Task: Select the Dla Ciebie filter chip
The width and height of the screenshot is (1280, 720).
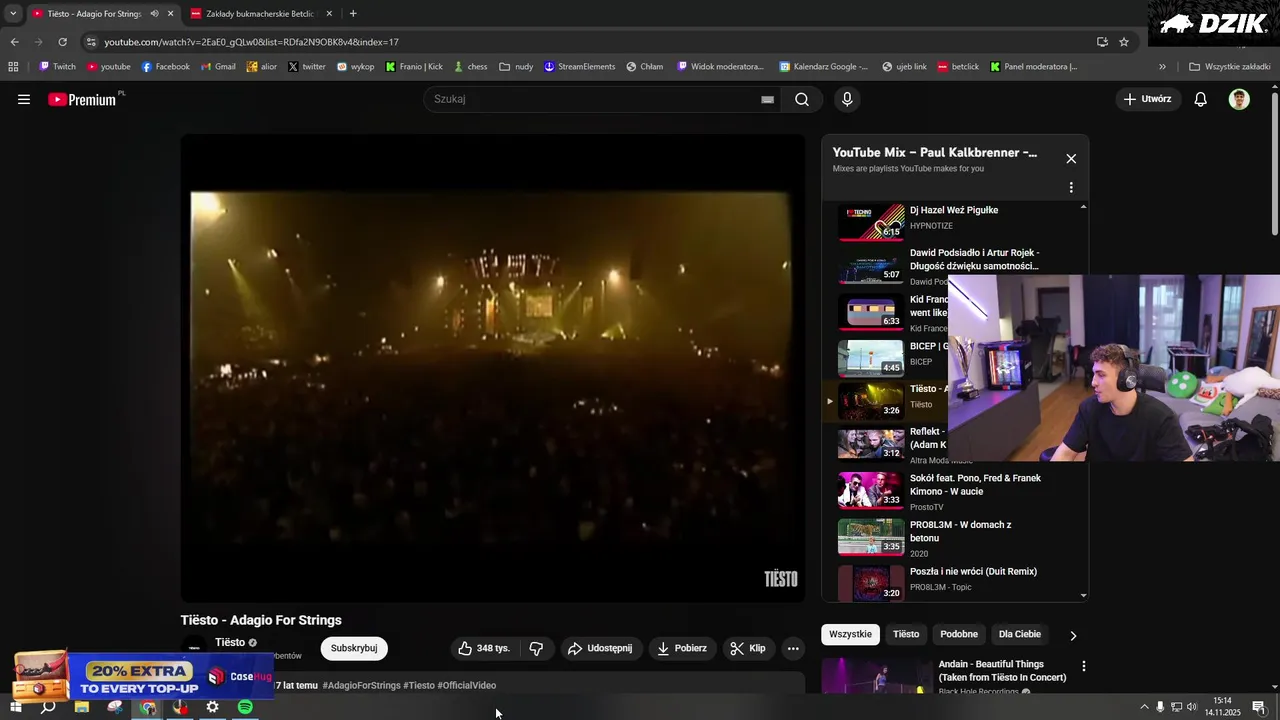Action: 1020,634
